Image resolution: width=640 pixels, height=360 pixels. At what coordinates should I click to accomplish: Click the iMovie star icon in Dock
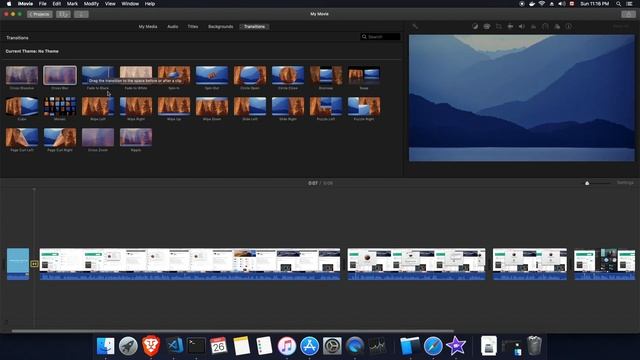coord(456,346)
